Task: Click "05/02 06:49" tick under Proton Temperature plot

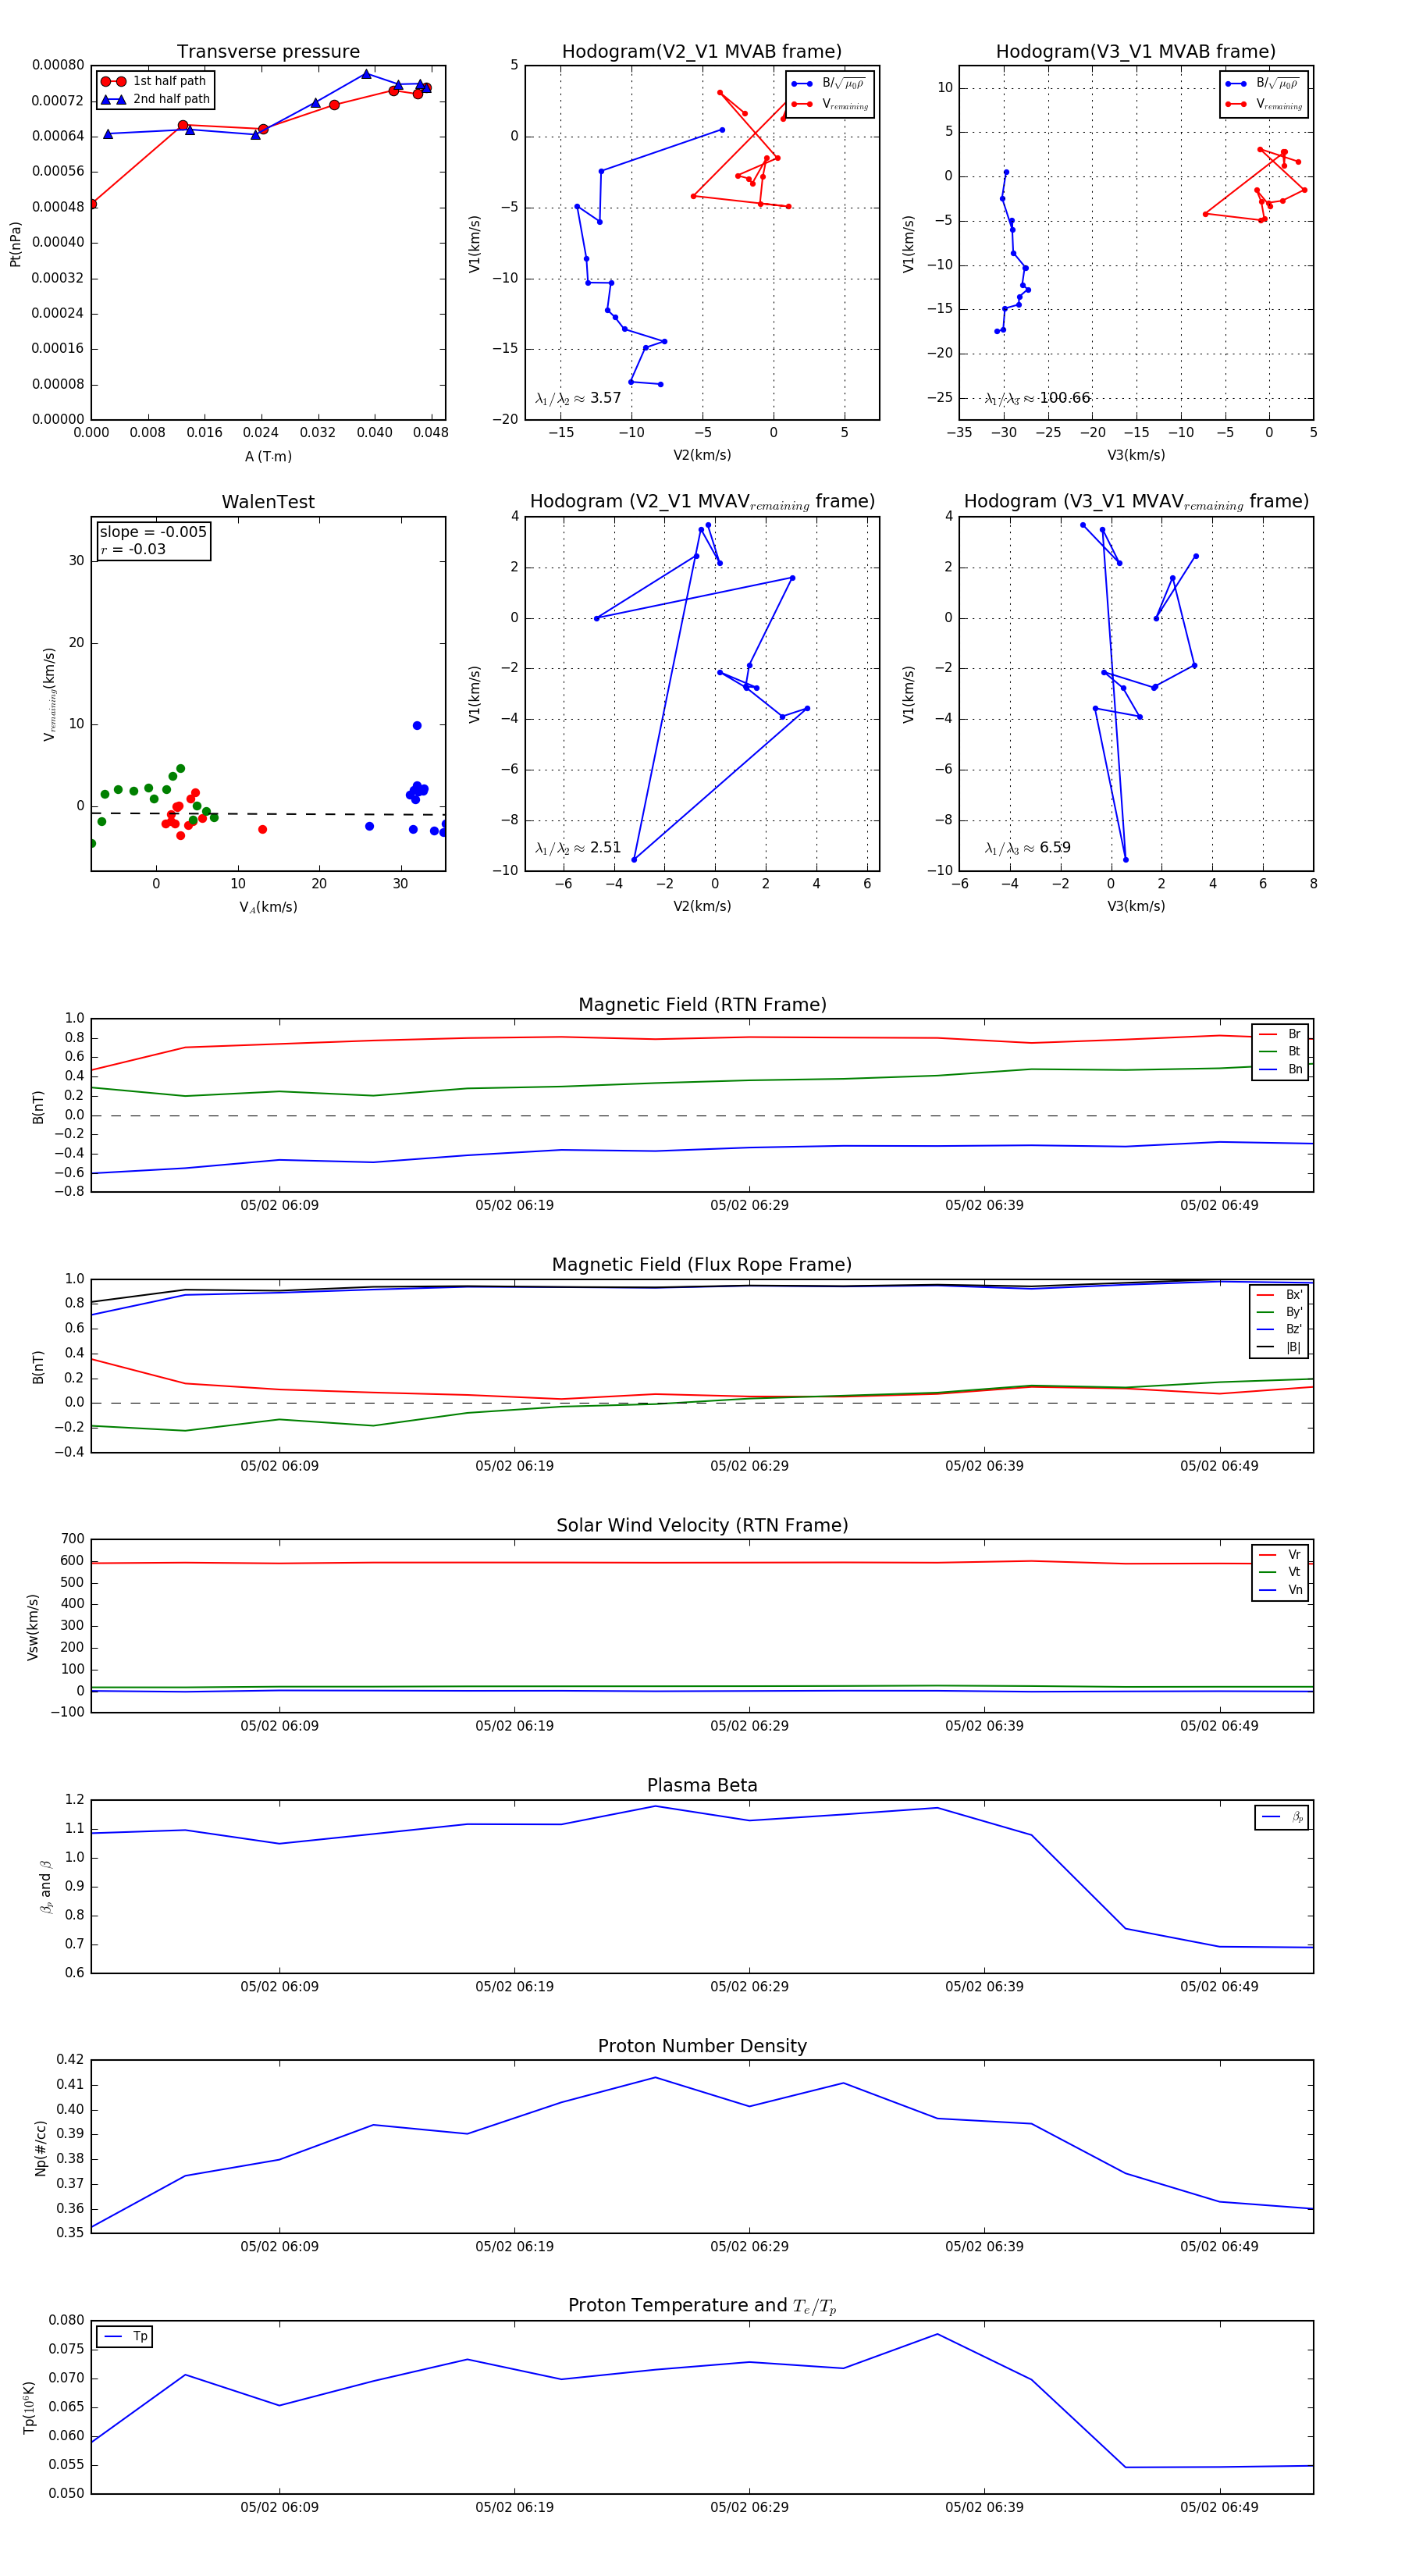Action: coord(1219,2507)
